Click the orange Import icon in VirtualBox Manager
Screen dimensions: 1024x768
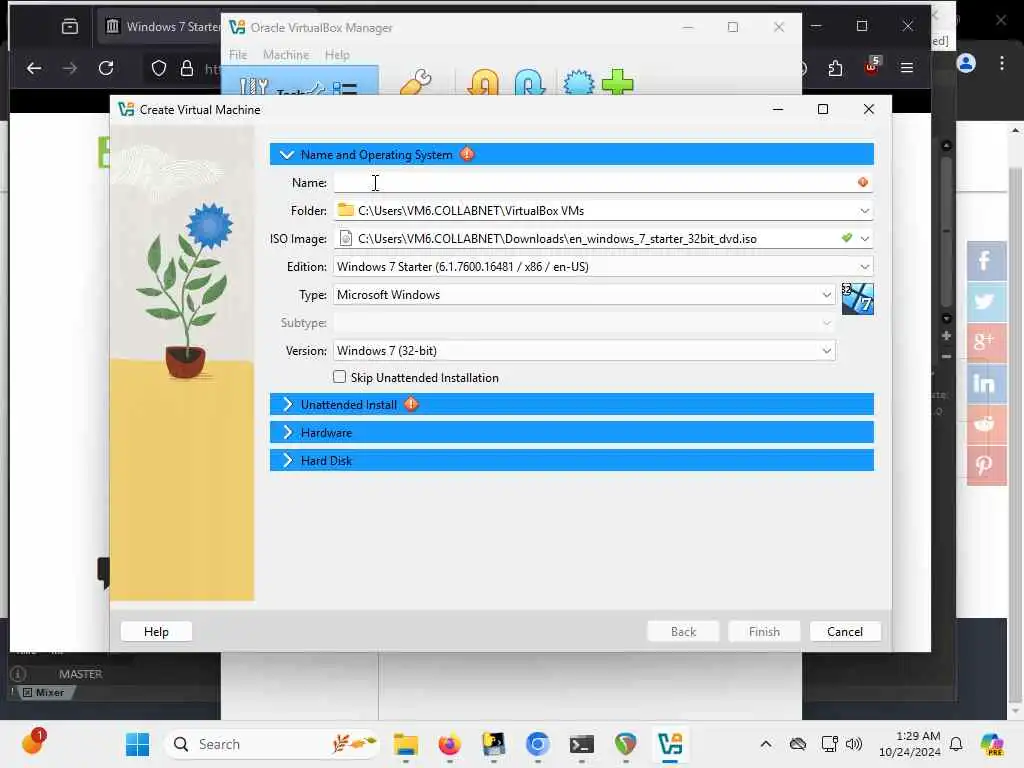pos(483,83)
